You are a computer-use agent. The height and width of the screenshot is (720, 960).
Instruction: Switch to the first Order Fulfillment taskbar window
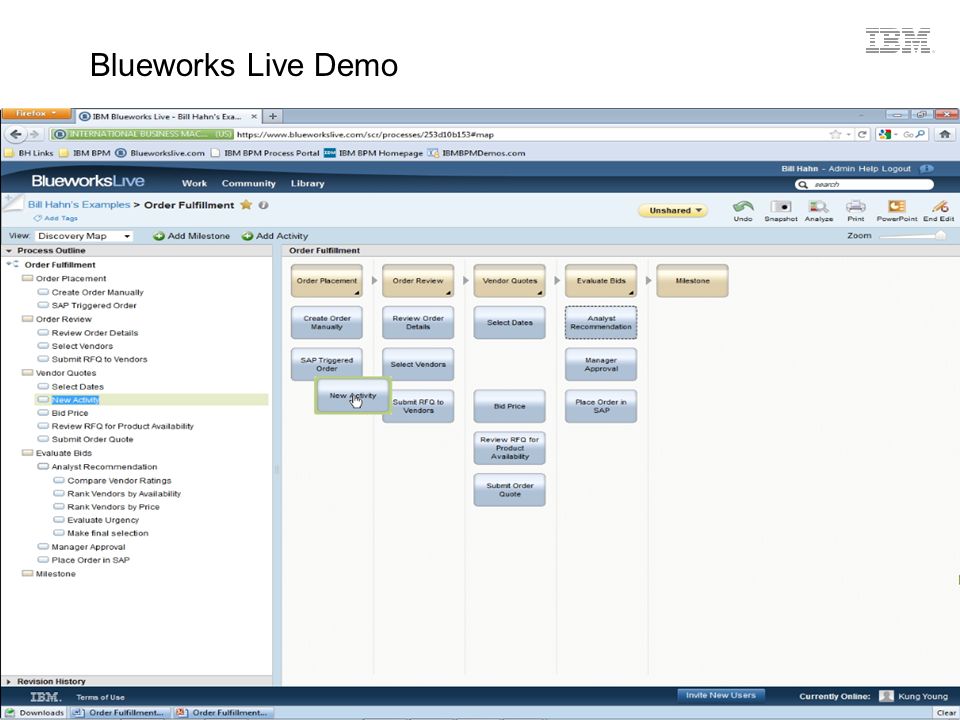point(119,713)
